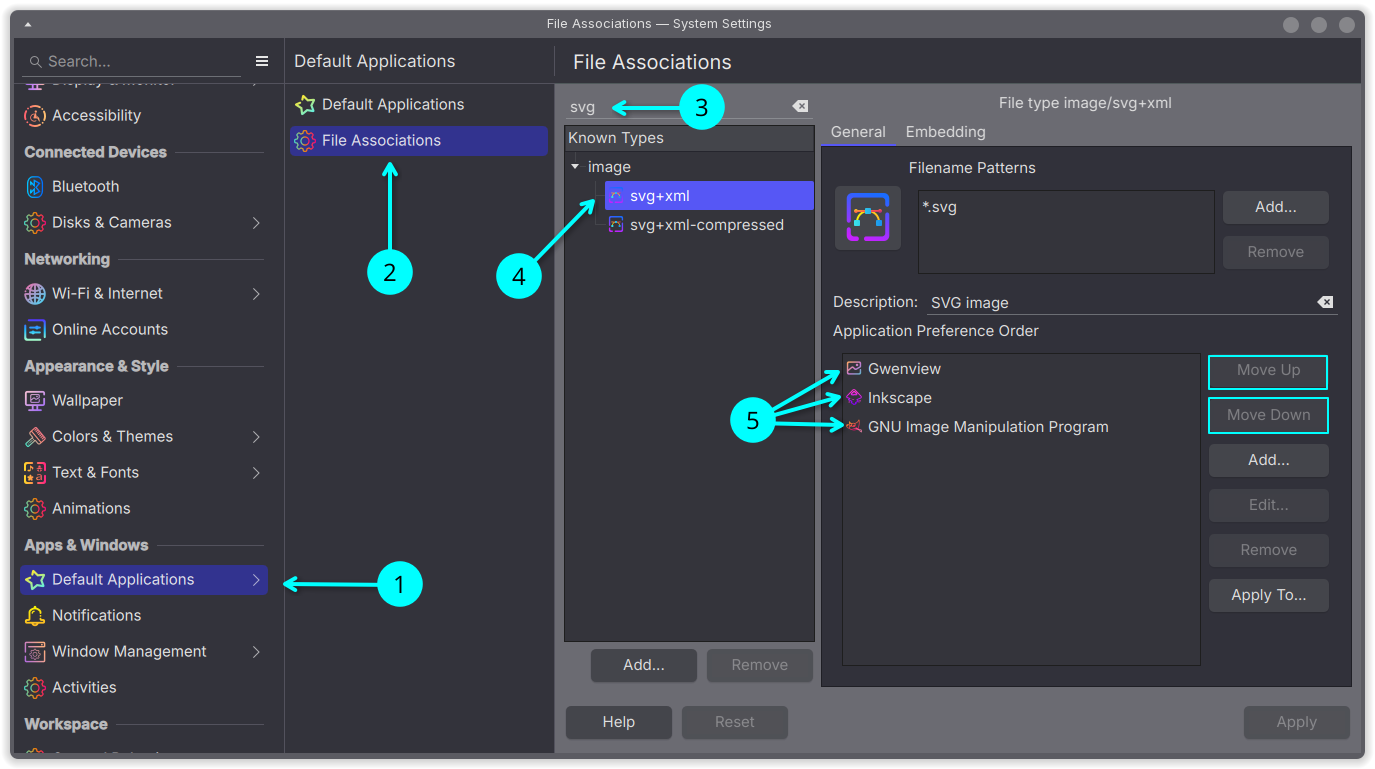
Task: Click the Wallpaper icon
Action: click(35, 401)
